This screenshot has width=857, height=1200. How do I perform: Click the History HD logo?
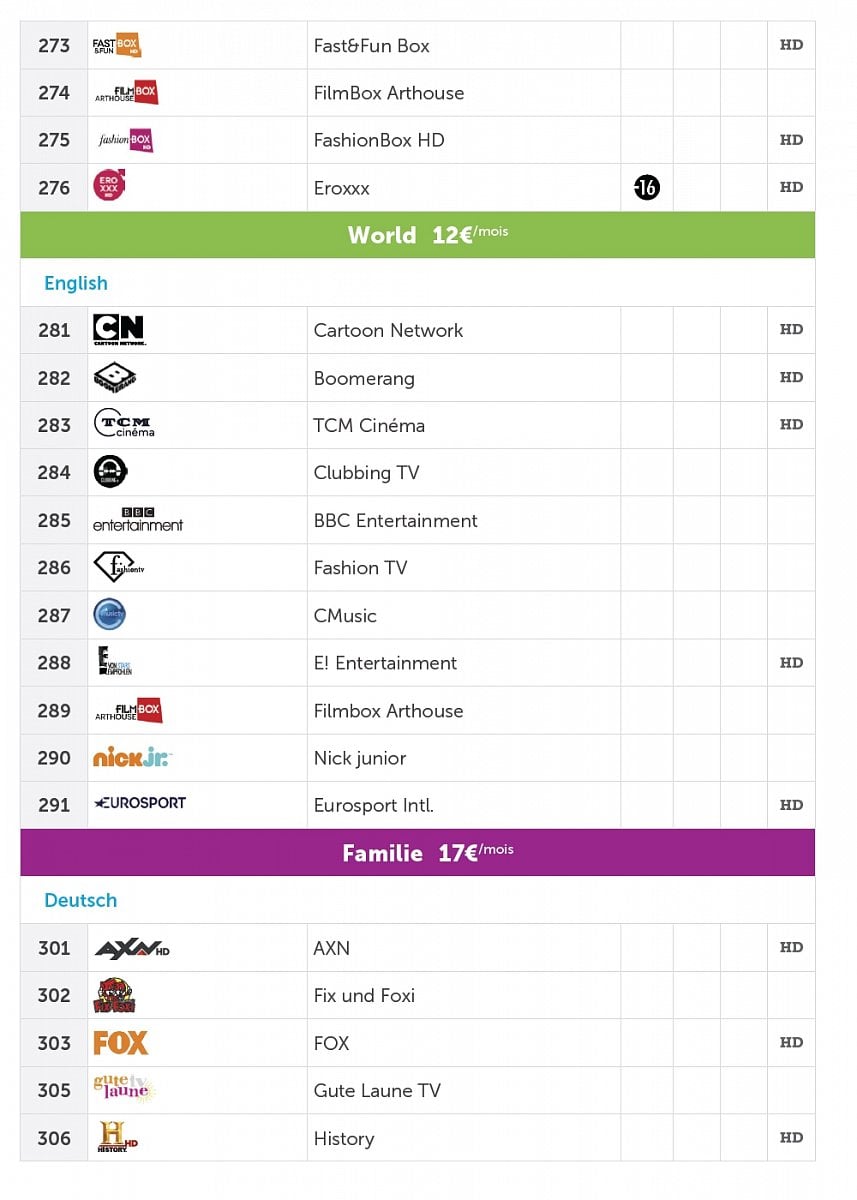116,1138
